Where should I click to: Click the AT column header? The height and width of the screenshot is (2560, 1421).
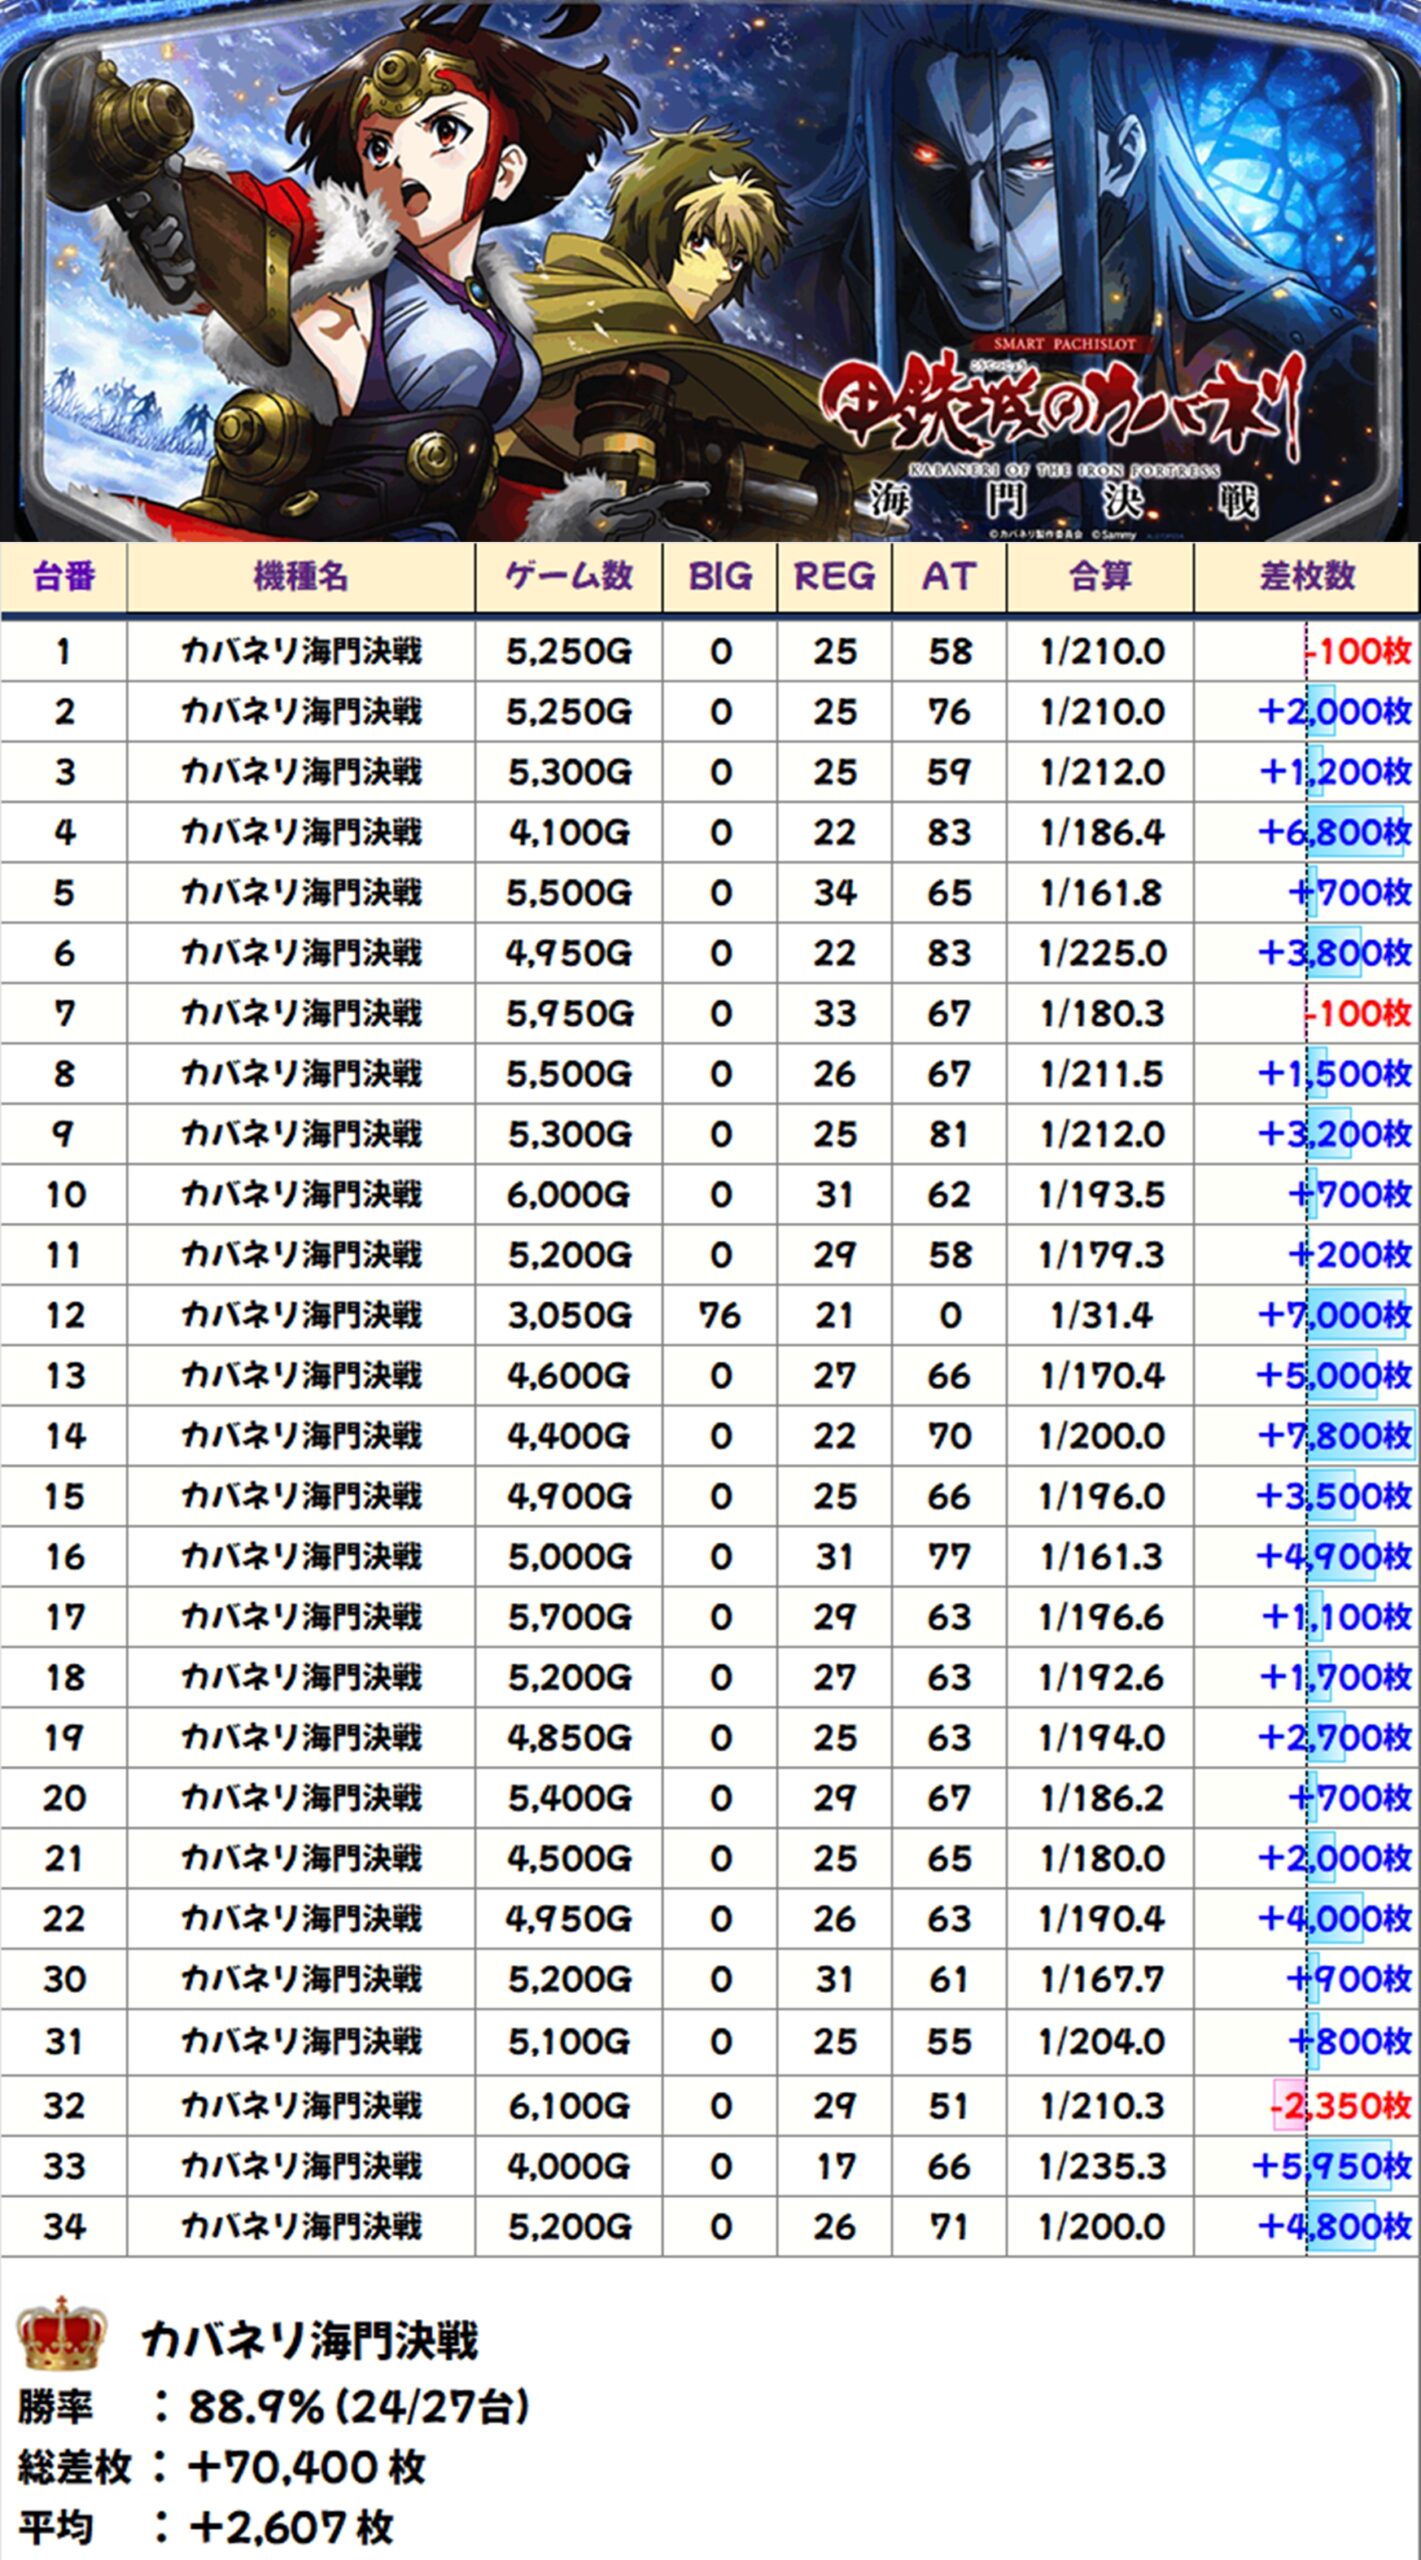(949, 576)
